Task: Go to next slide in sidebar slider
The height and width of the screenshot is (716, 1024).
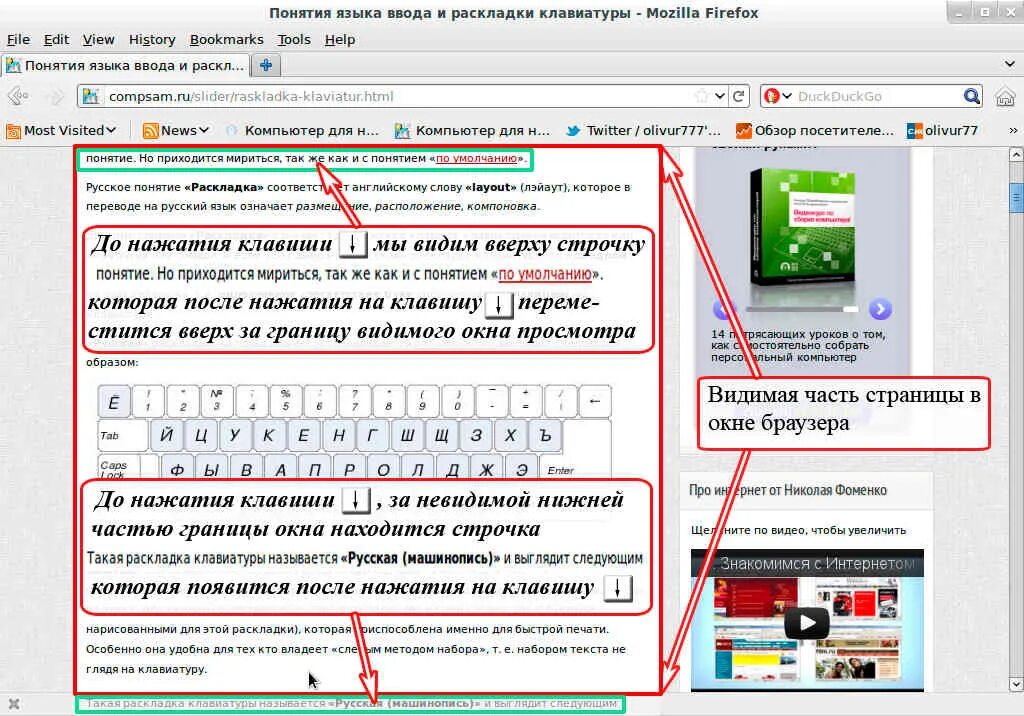Action: click(x=880, y=308)
